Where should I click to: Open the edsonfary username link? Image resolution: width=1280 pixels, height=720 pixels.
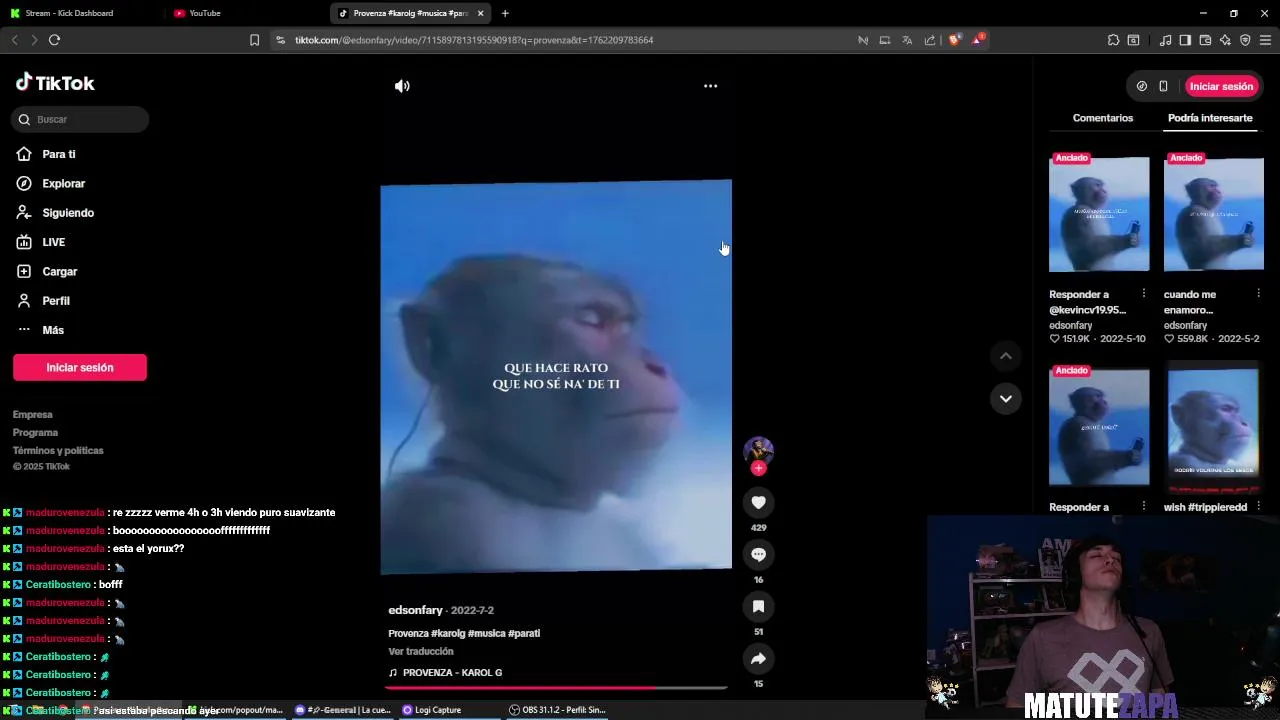pyautogui.click(x=415, y=610)
